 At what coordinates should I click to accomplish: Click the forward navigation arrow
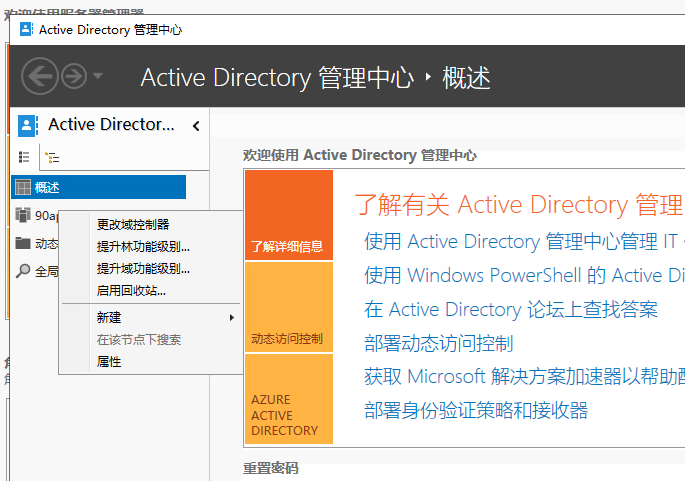(x=74, y=76)
